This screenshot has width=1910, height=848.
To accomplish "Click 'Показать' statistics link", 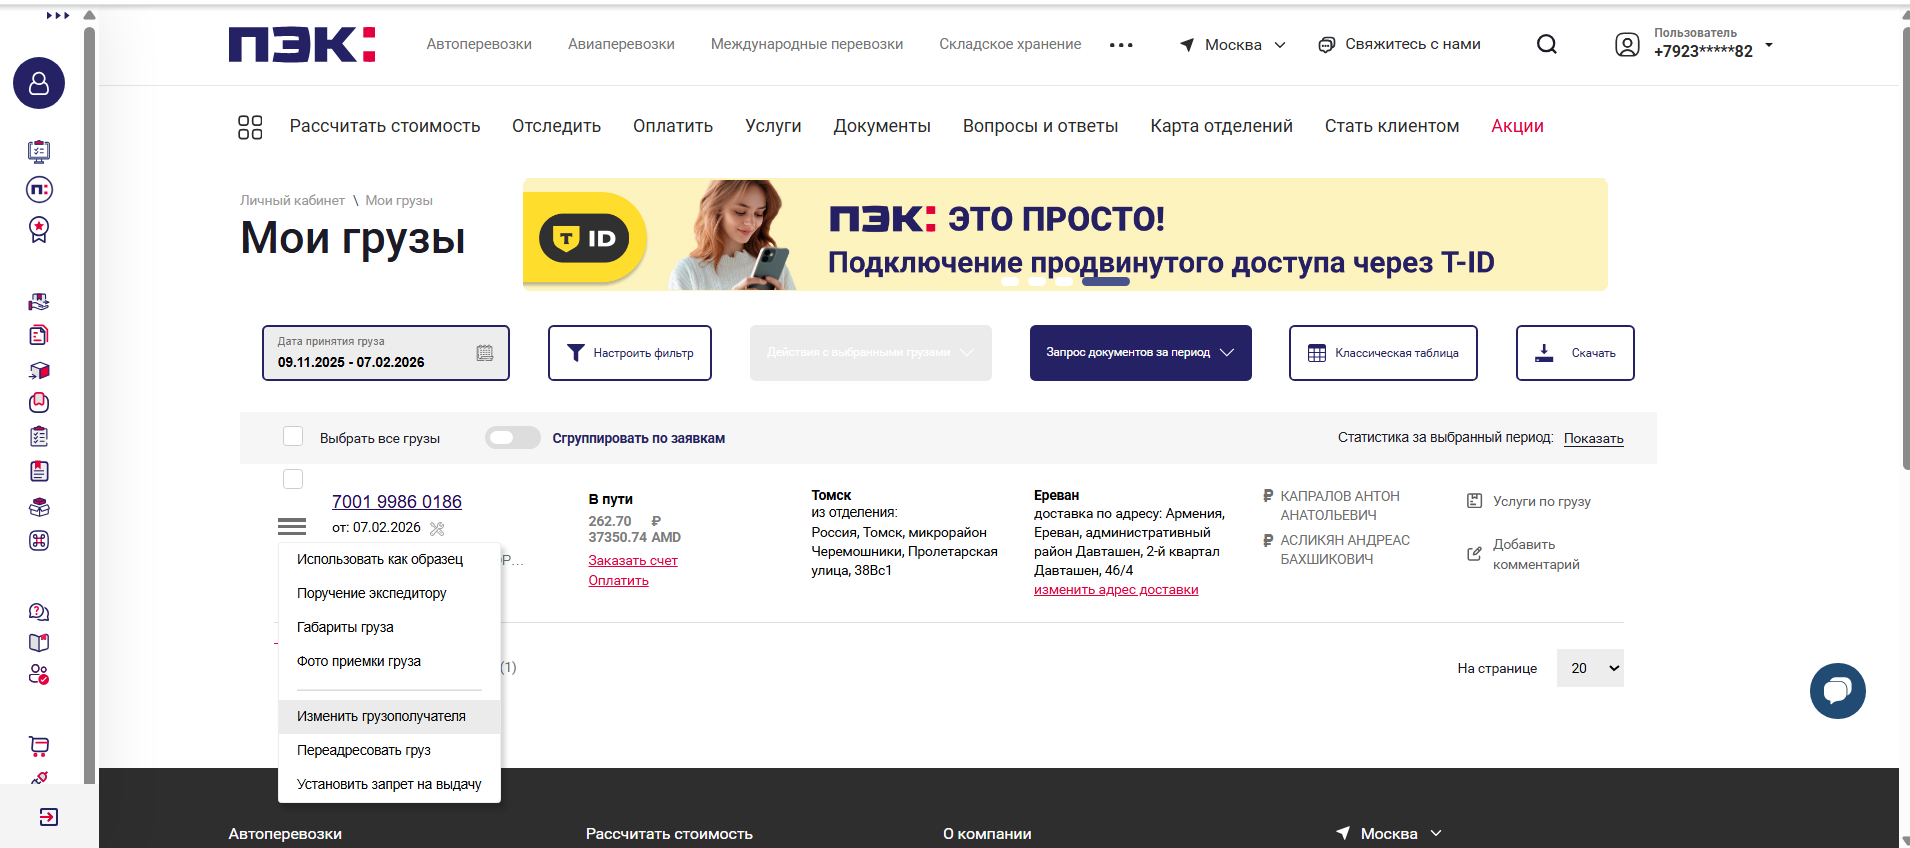I will pos(1594,438).
